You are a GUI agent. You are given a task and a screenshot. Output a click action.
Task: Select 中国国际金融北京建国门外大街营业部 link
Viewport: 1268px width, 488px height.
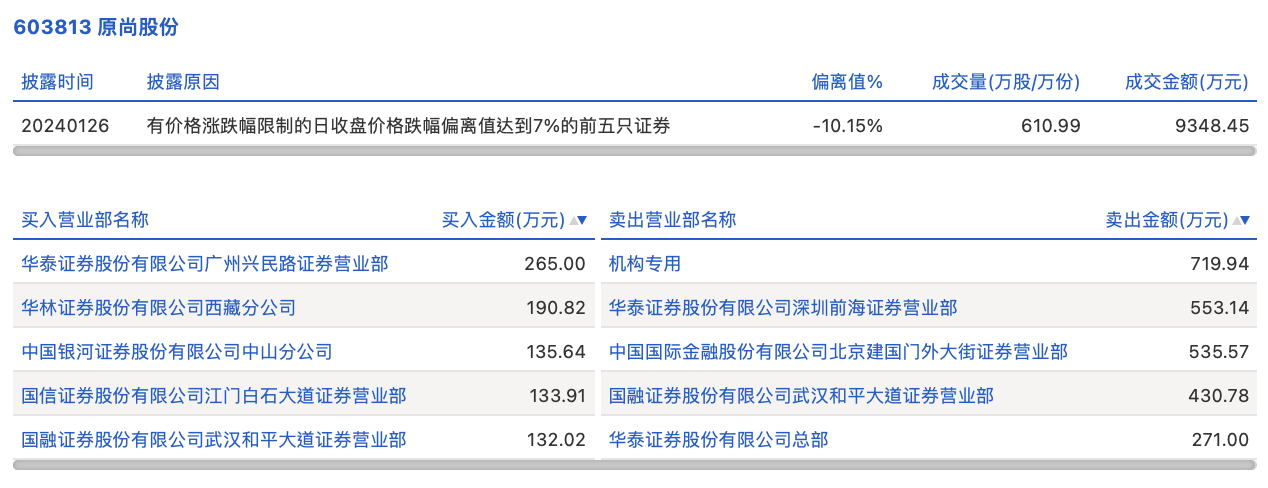[838, 352]
